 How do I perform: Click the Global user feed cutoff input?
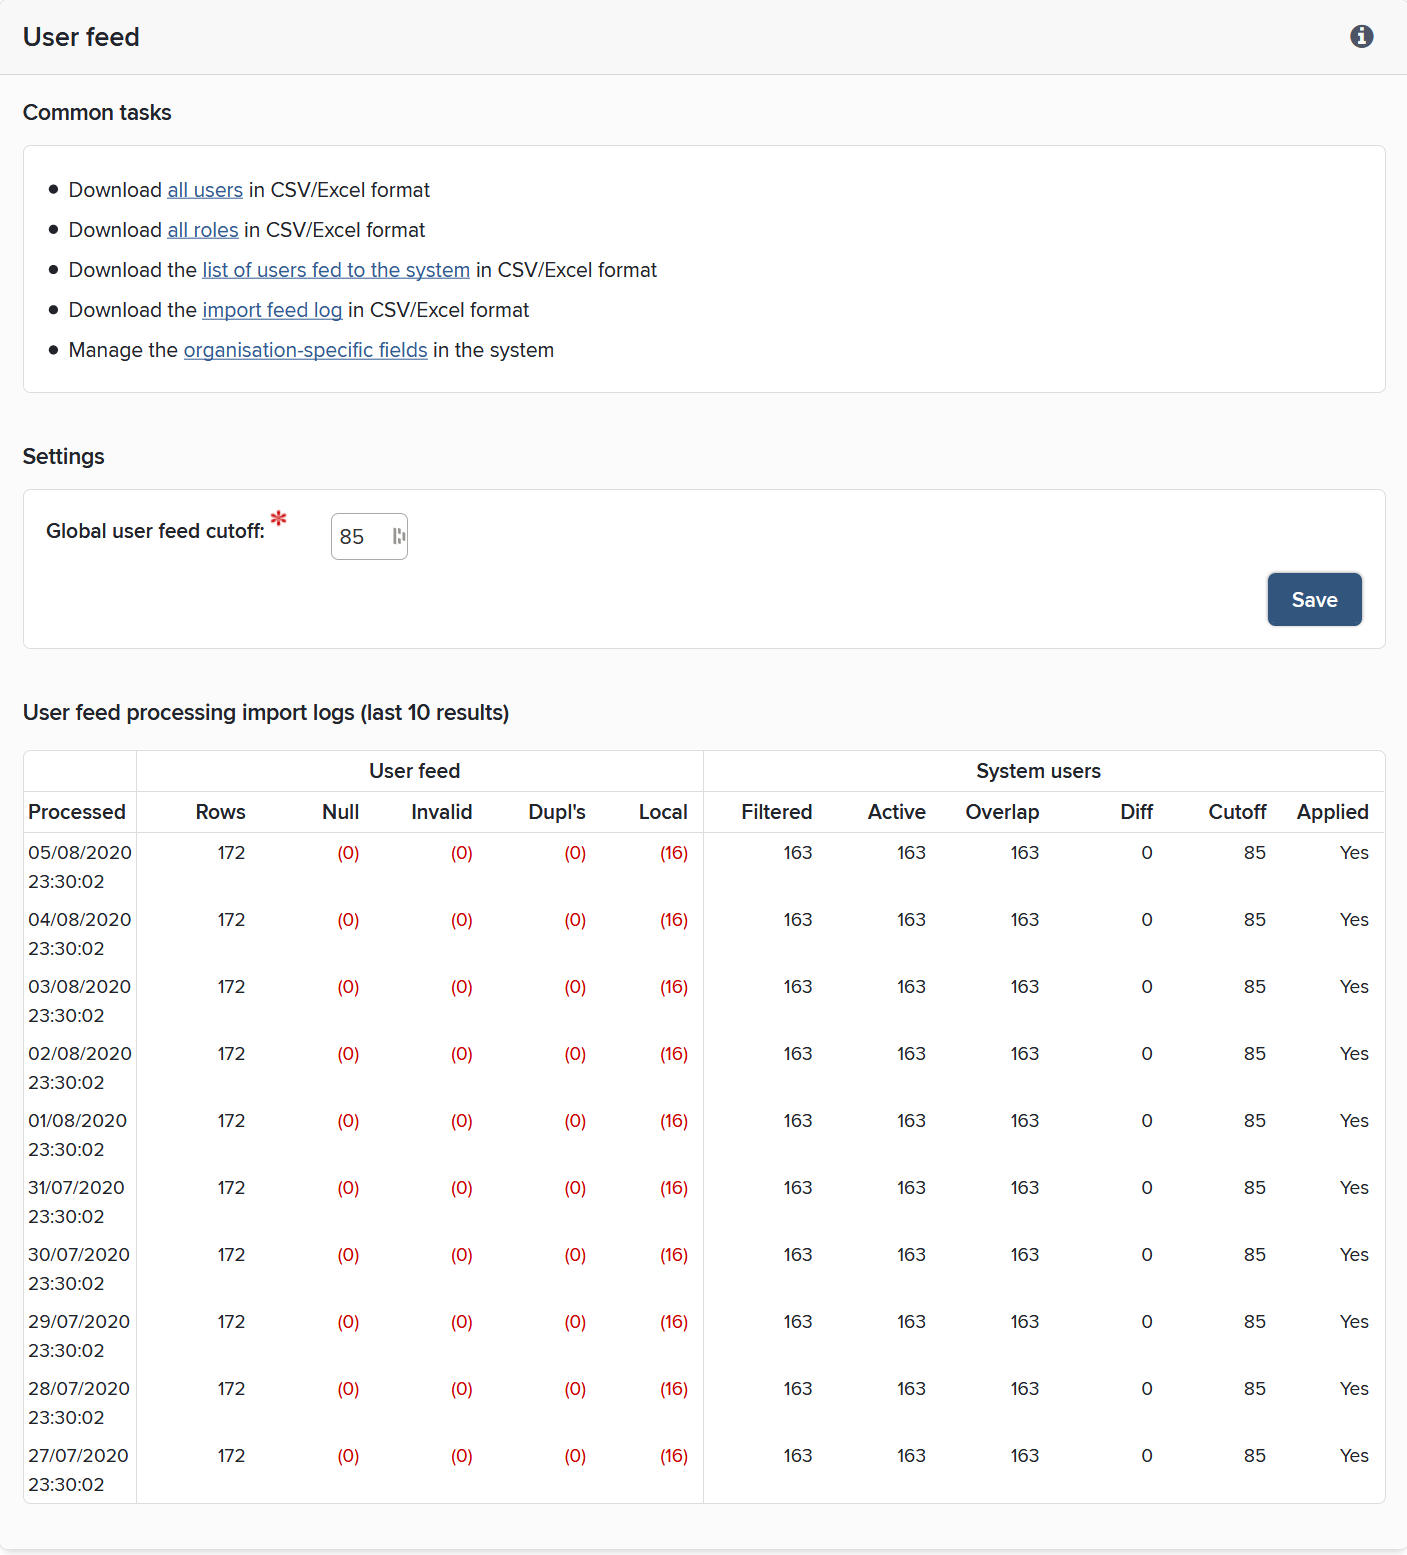358,537
